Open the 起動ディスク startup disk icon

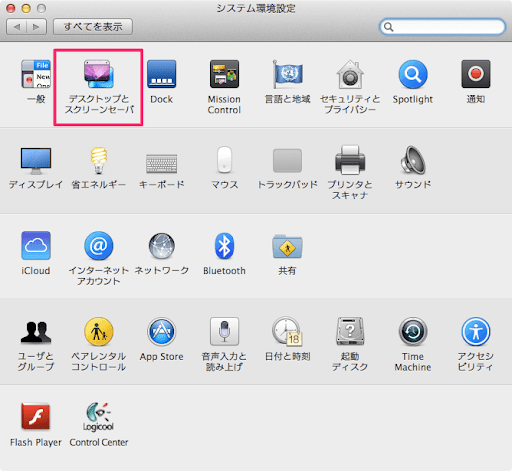[x=350, y=332]
